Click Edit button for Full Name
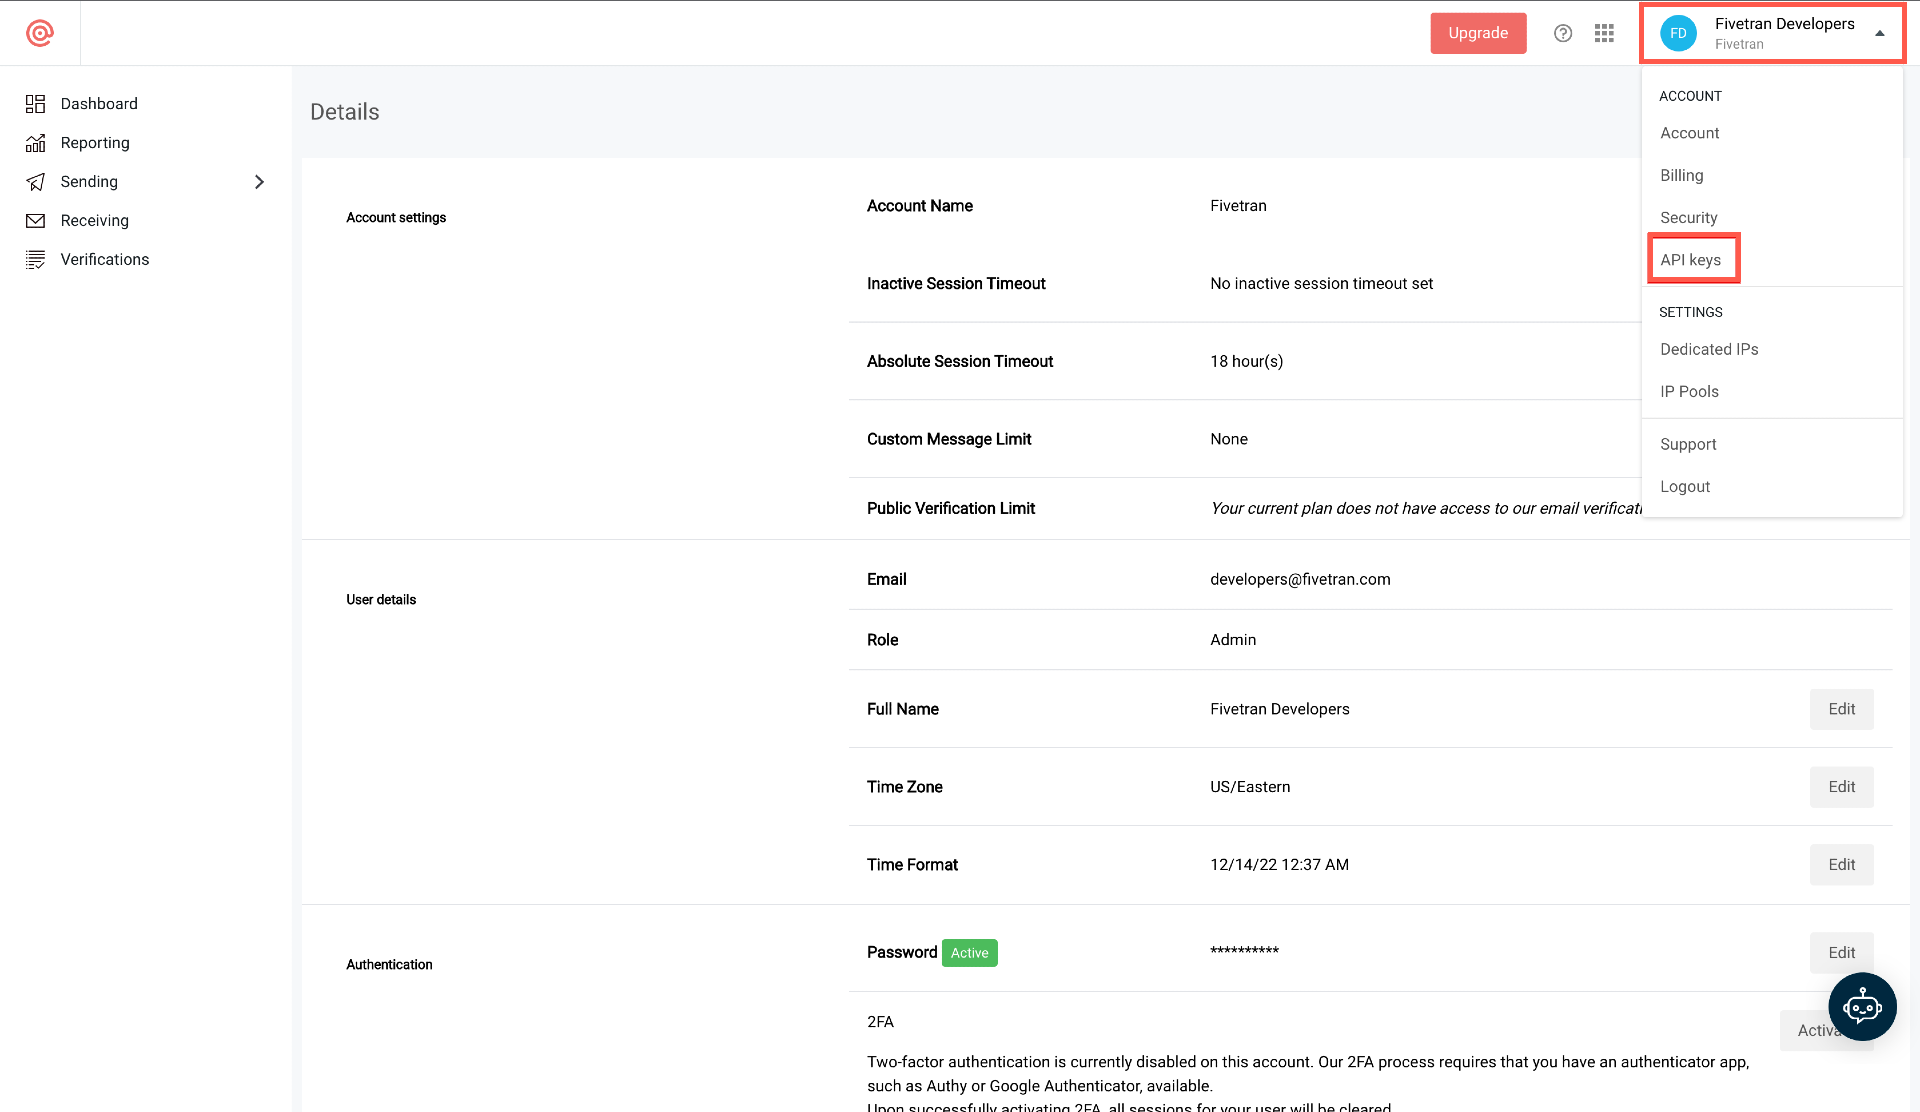Viewport: 1920px width, 1112px height. 1842,708
